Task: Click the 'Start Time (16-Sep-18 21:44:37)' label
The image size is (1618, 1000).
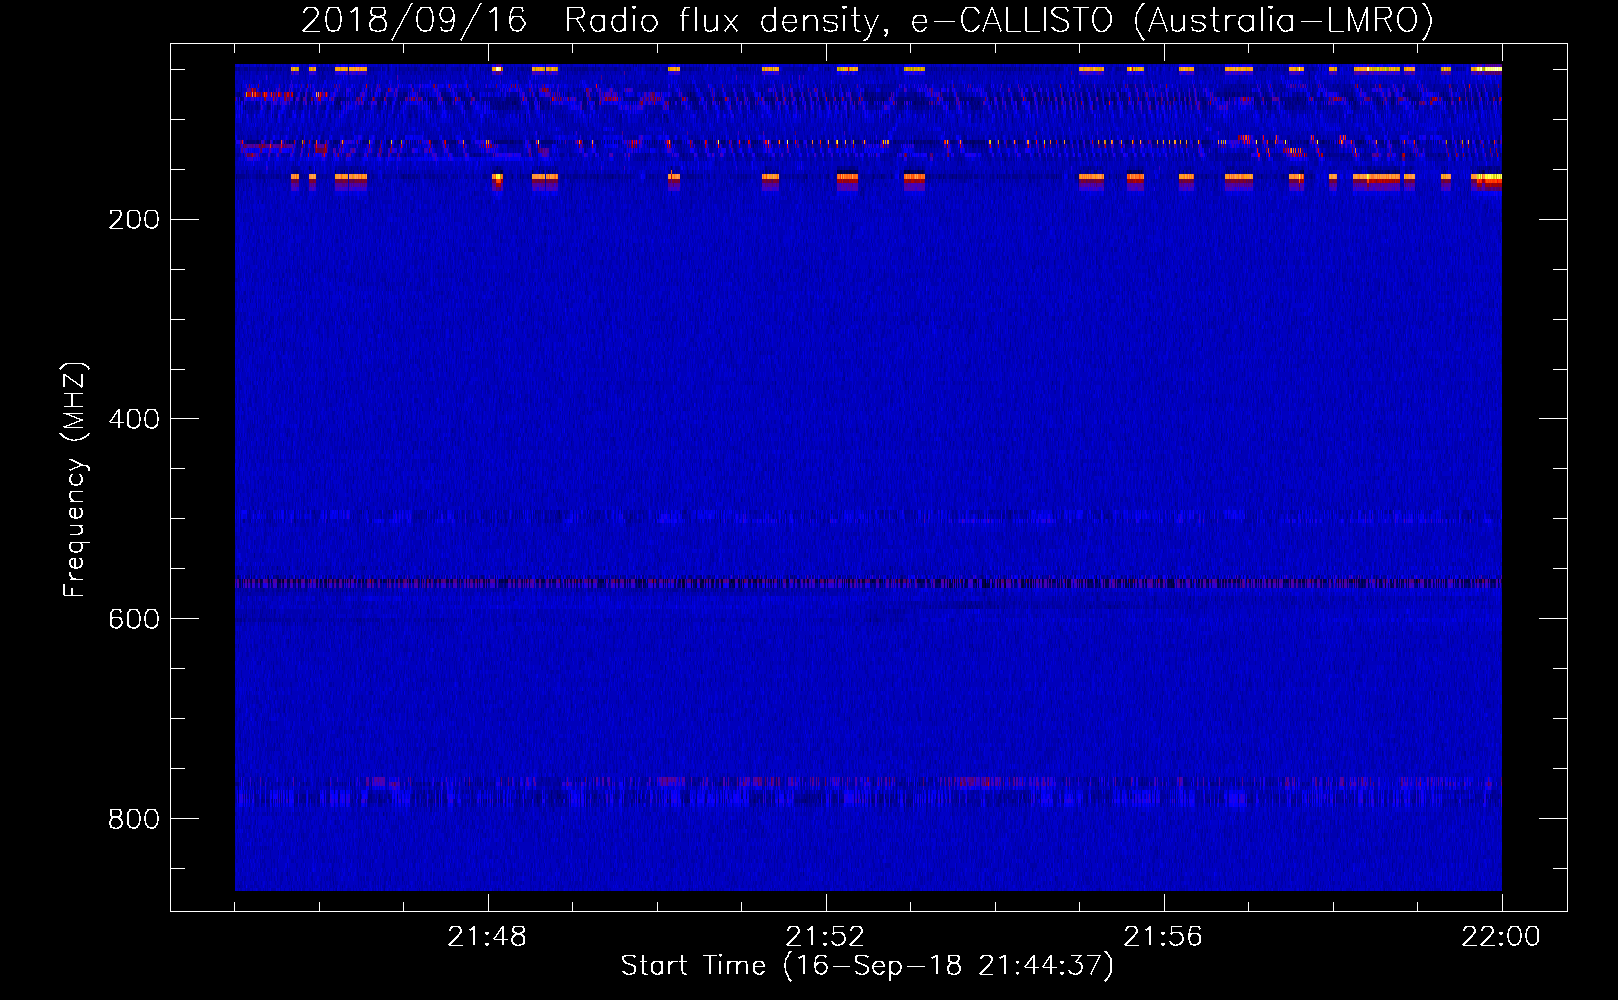Action: (868, 966)
